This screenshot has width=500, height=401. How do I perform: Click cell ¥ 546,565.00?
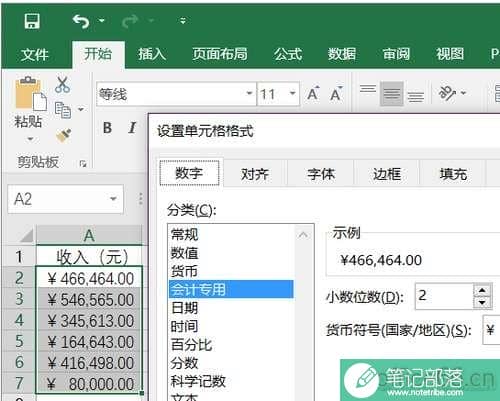click(89, 299)
